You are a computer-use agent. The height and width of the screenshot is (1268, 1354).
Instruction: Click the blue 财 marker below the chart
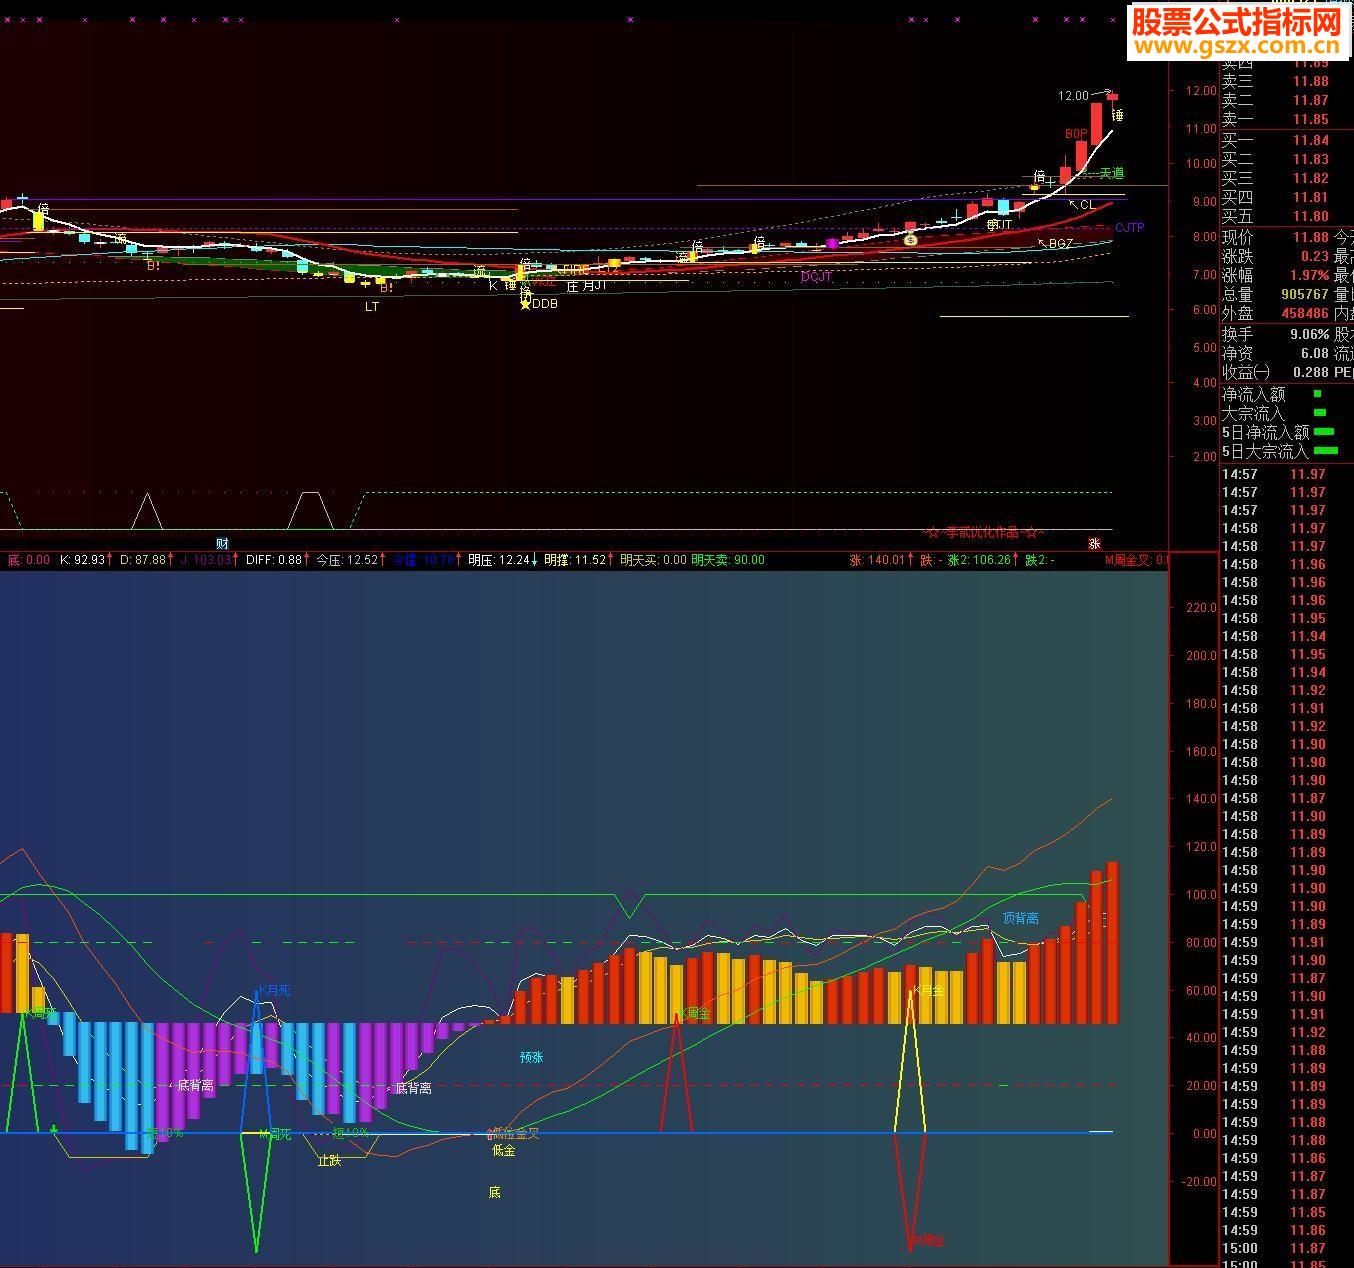coord(222,543)
